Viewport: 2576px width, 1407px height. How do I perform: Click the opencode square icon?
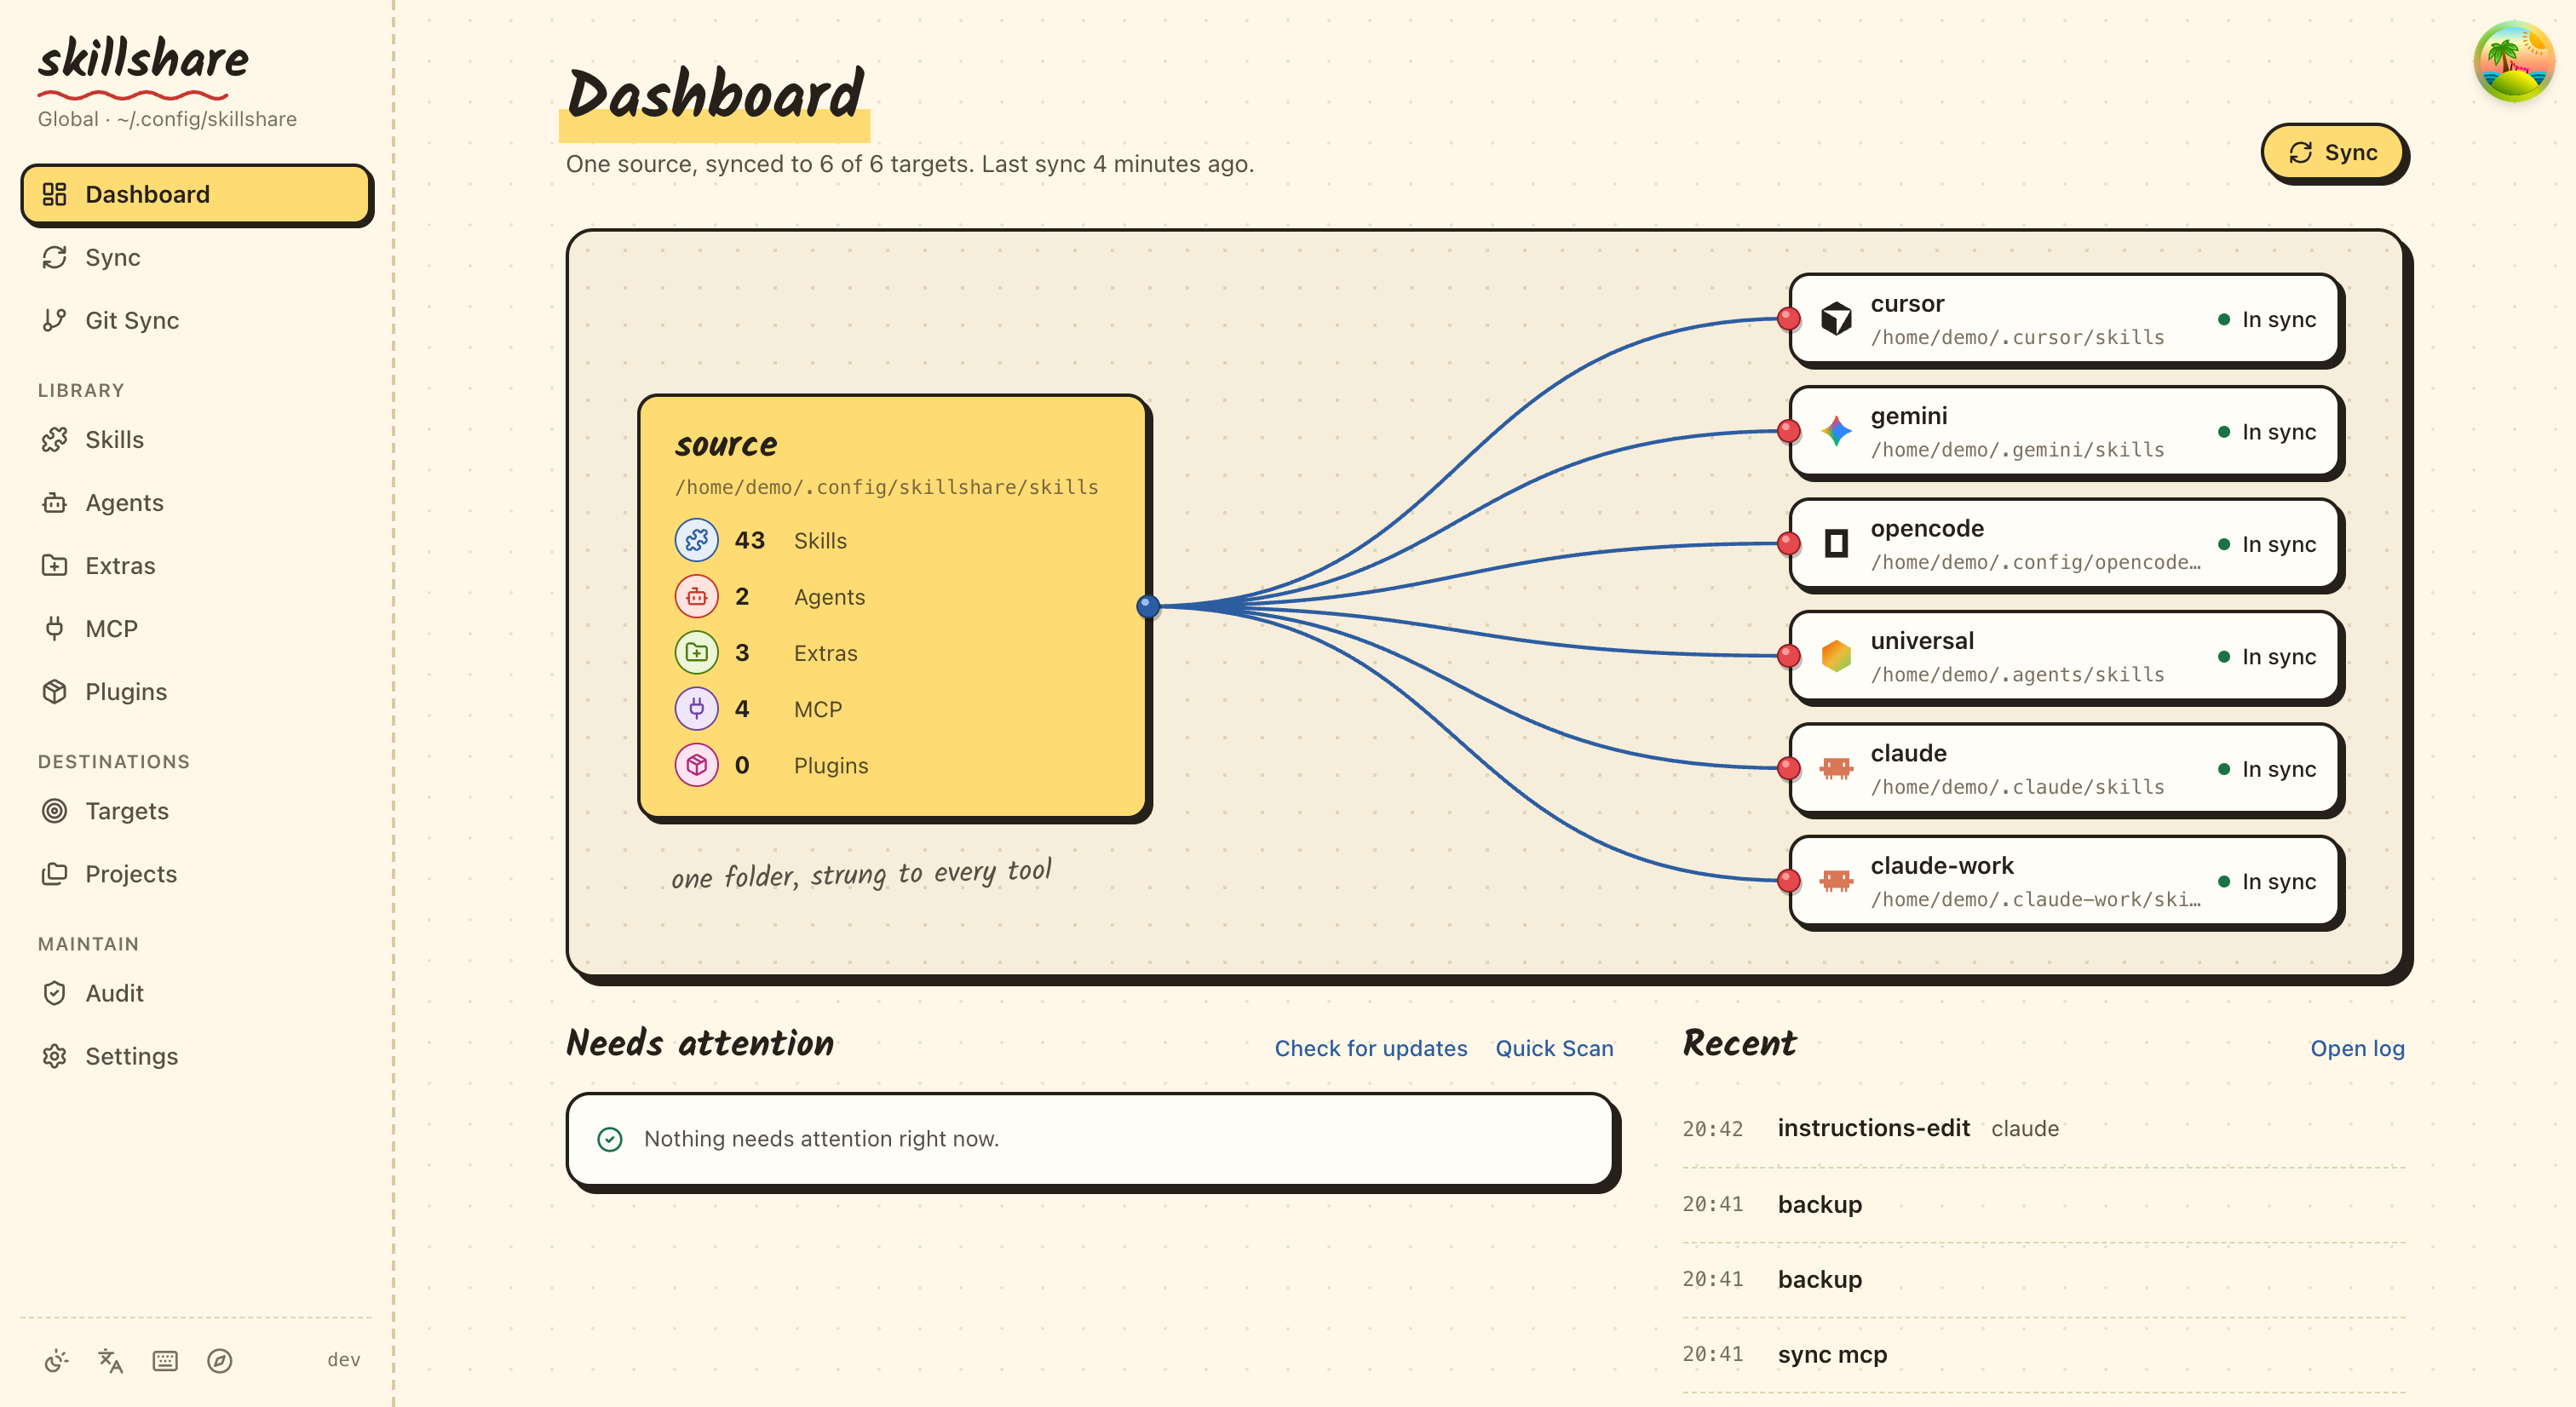(1836, 543)
